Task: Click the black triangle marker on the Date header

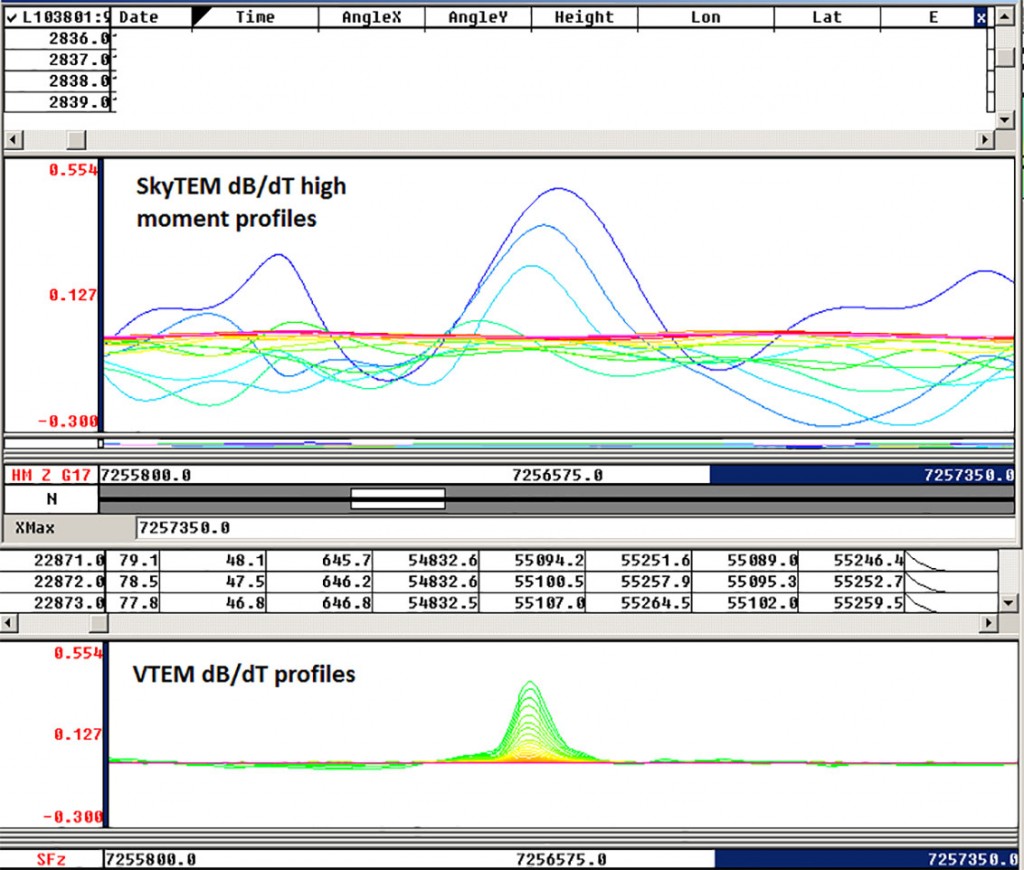Action: [x=199, y=16]
